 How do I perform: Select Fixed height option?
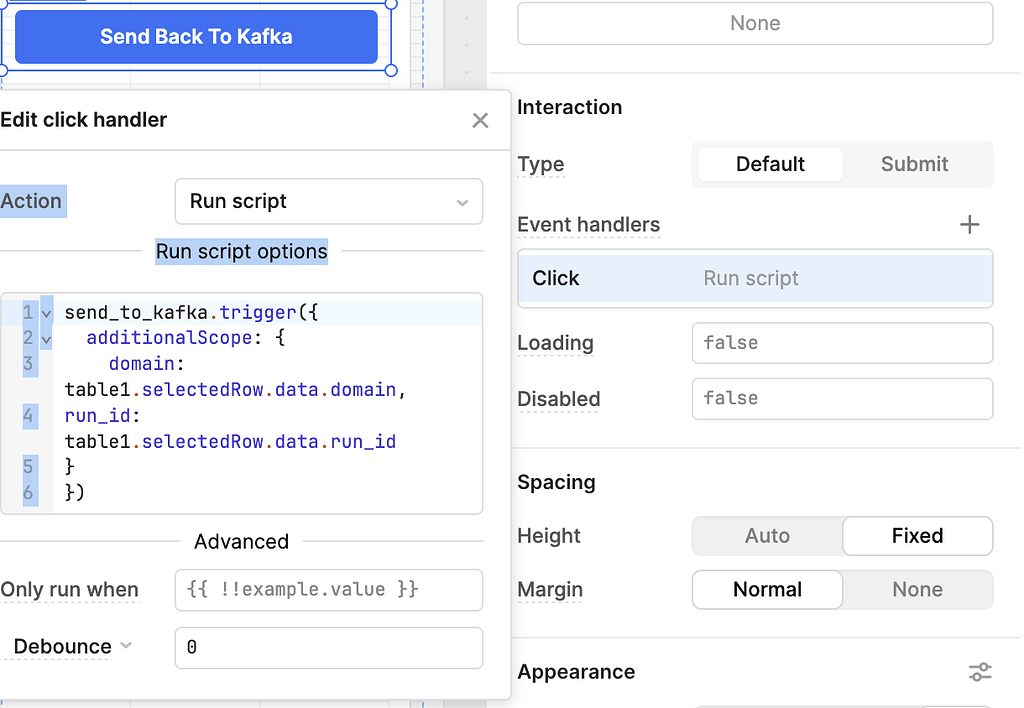point(916,536)
